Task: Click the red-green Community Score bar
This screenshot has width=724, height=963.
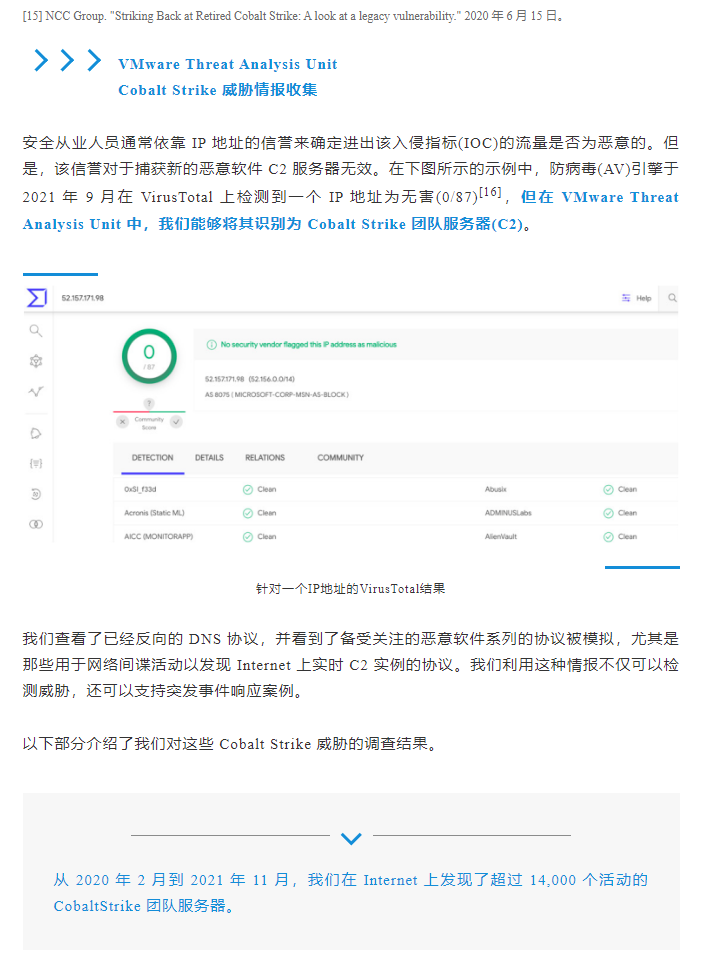Action: tap(149, 411)
